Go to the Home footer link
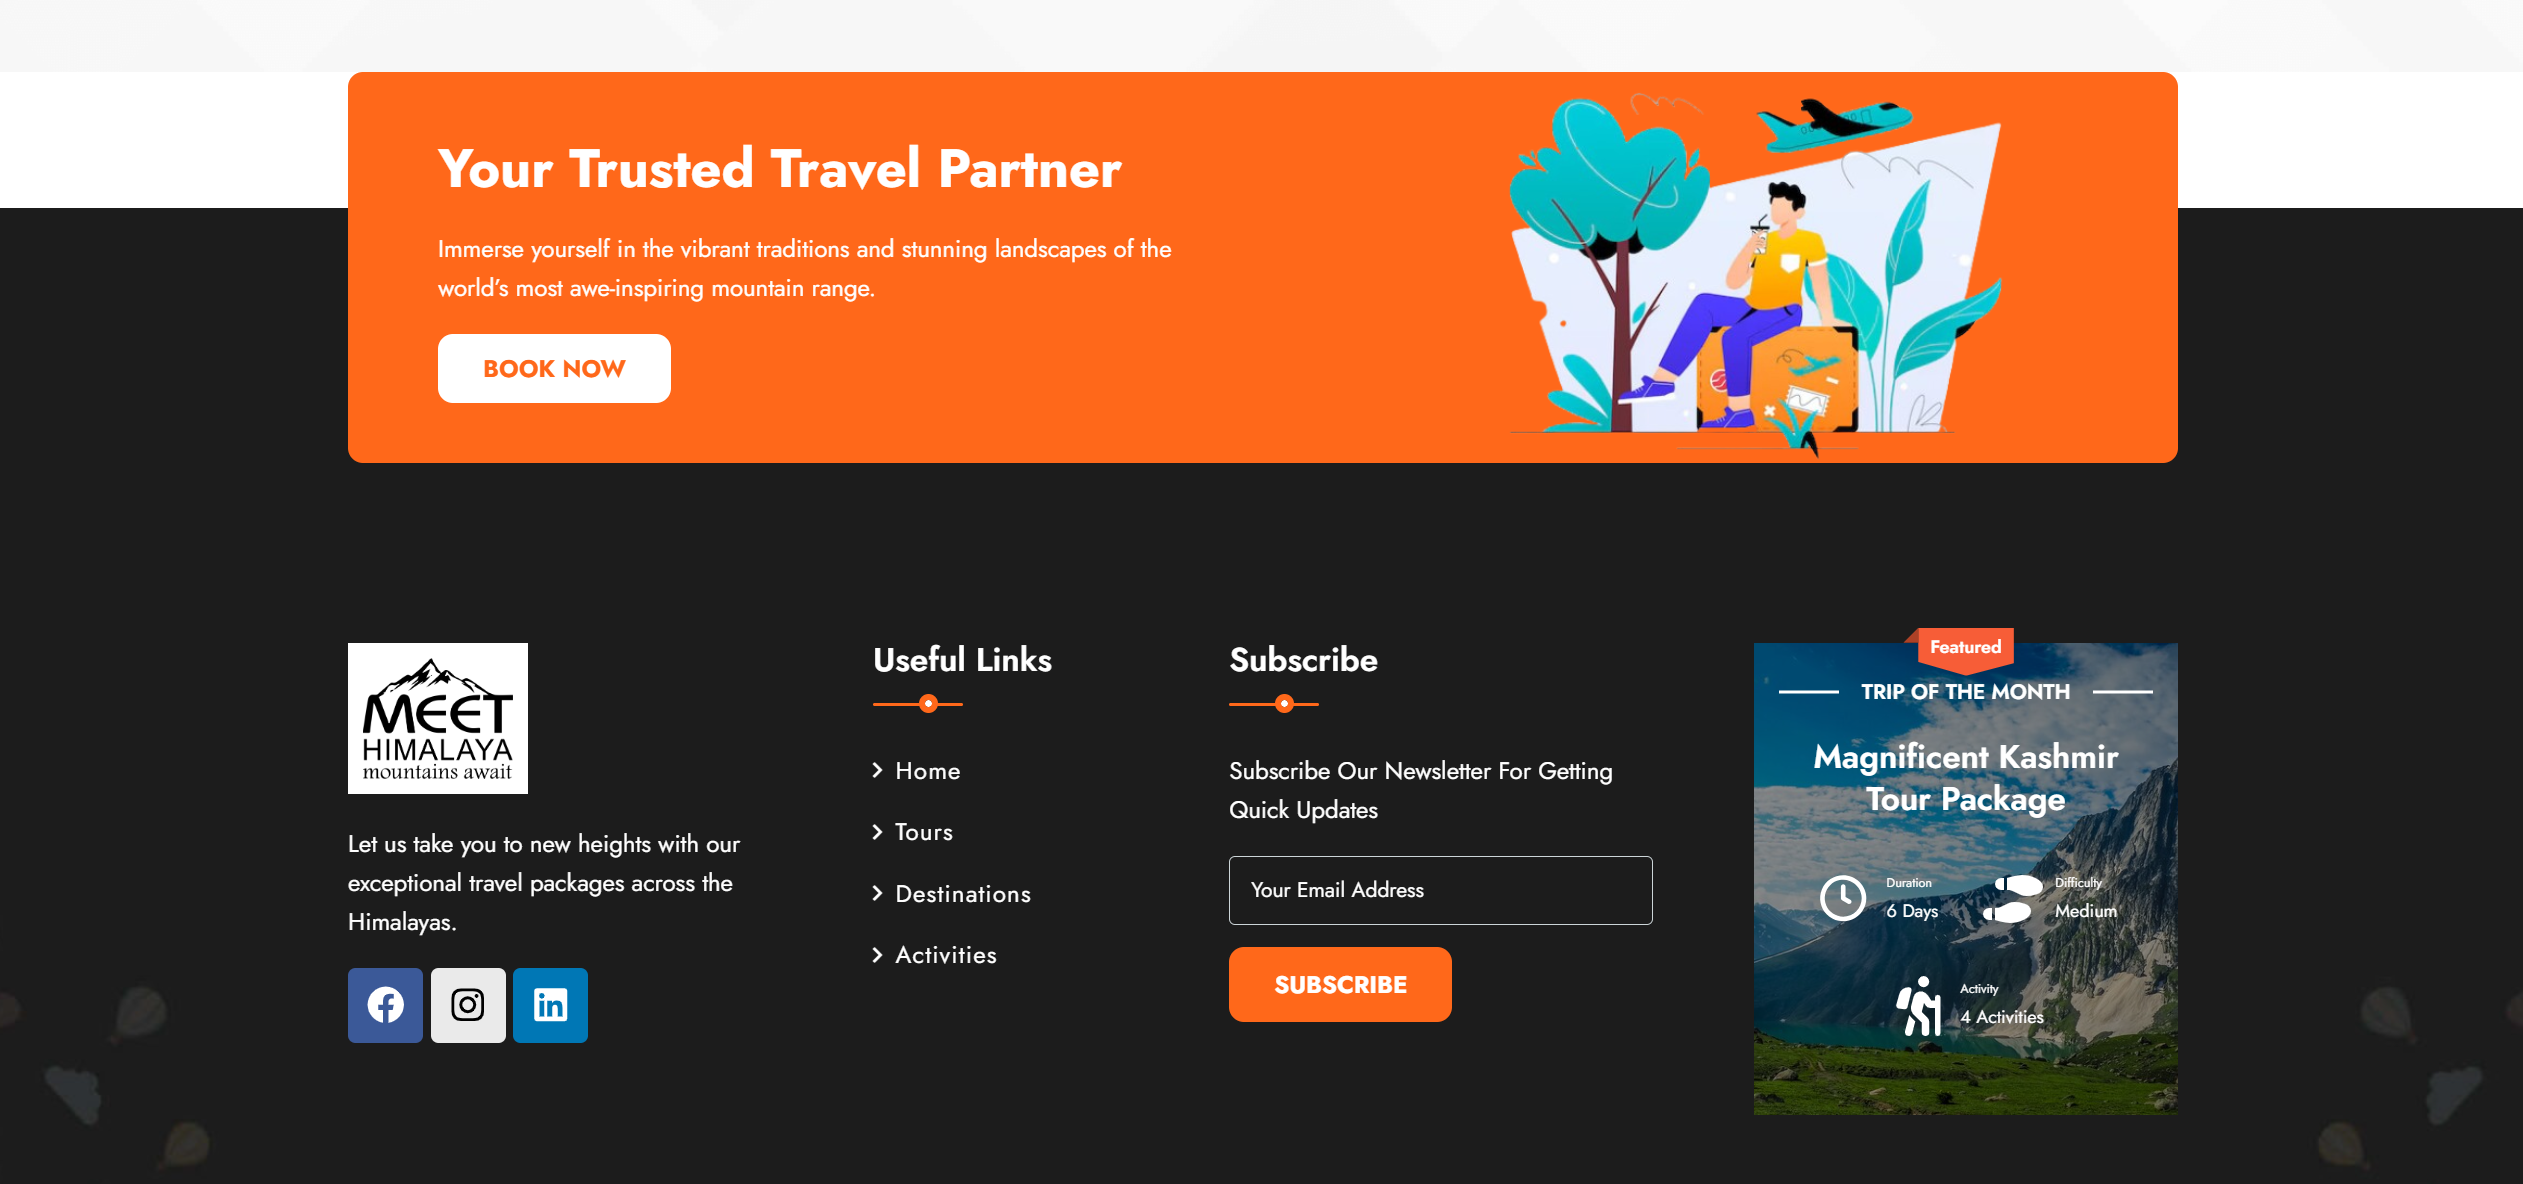The width and height of the screenshot is (2523, 1184). (x=927, y=771)
